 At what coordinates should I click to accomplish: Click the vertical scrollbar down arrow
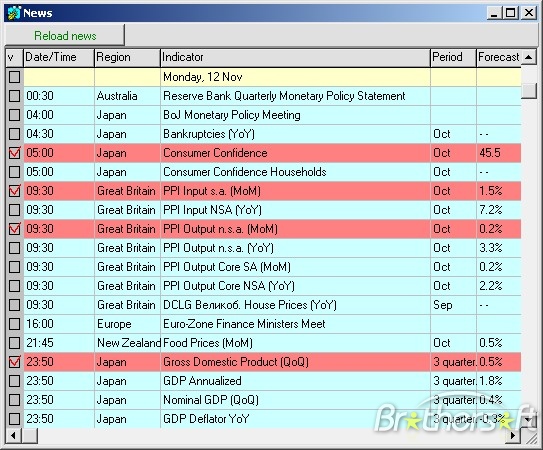pyautogui.click(x=528, y=420)
